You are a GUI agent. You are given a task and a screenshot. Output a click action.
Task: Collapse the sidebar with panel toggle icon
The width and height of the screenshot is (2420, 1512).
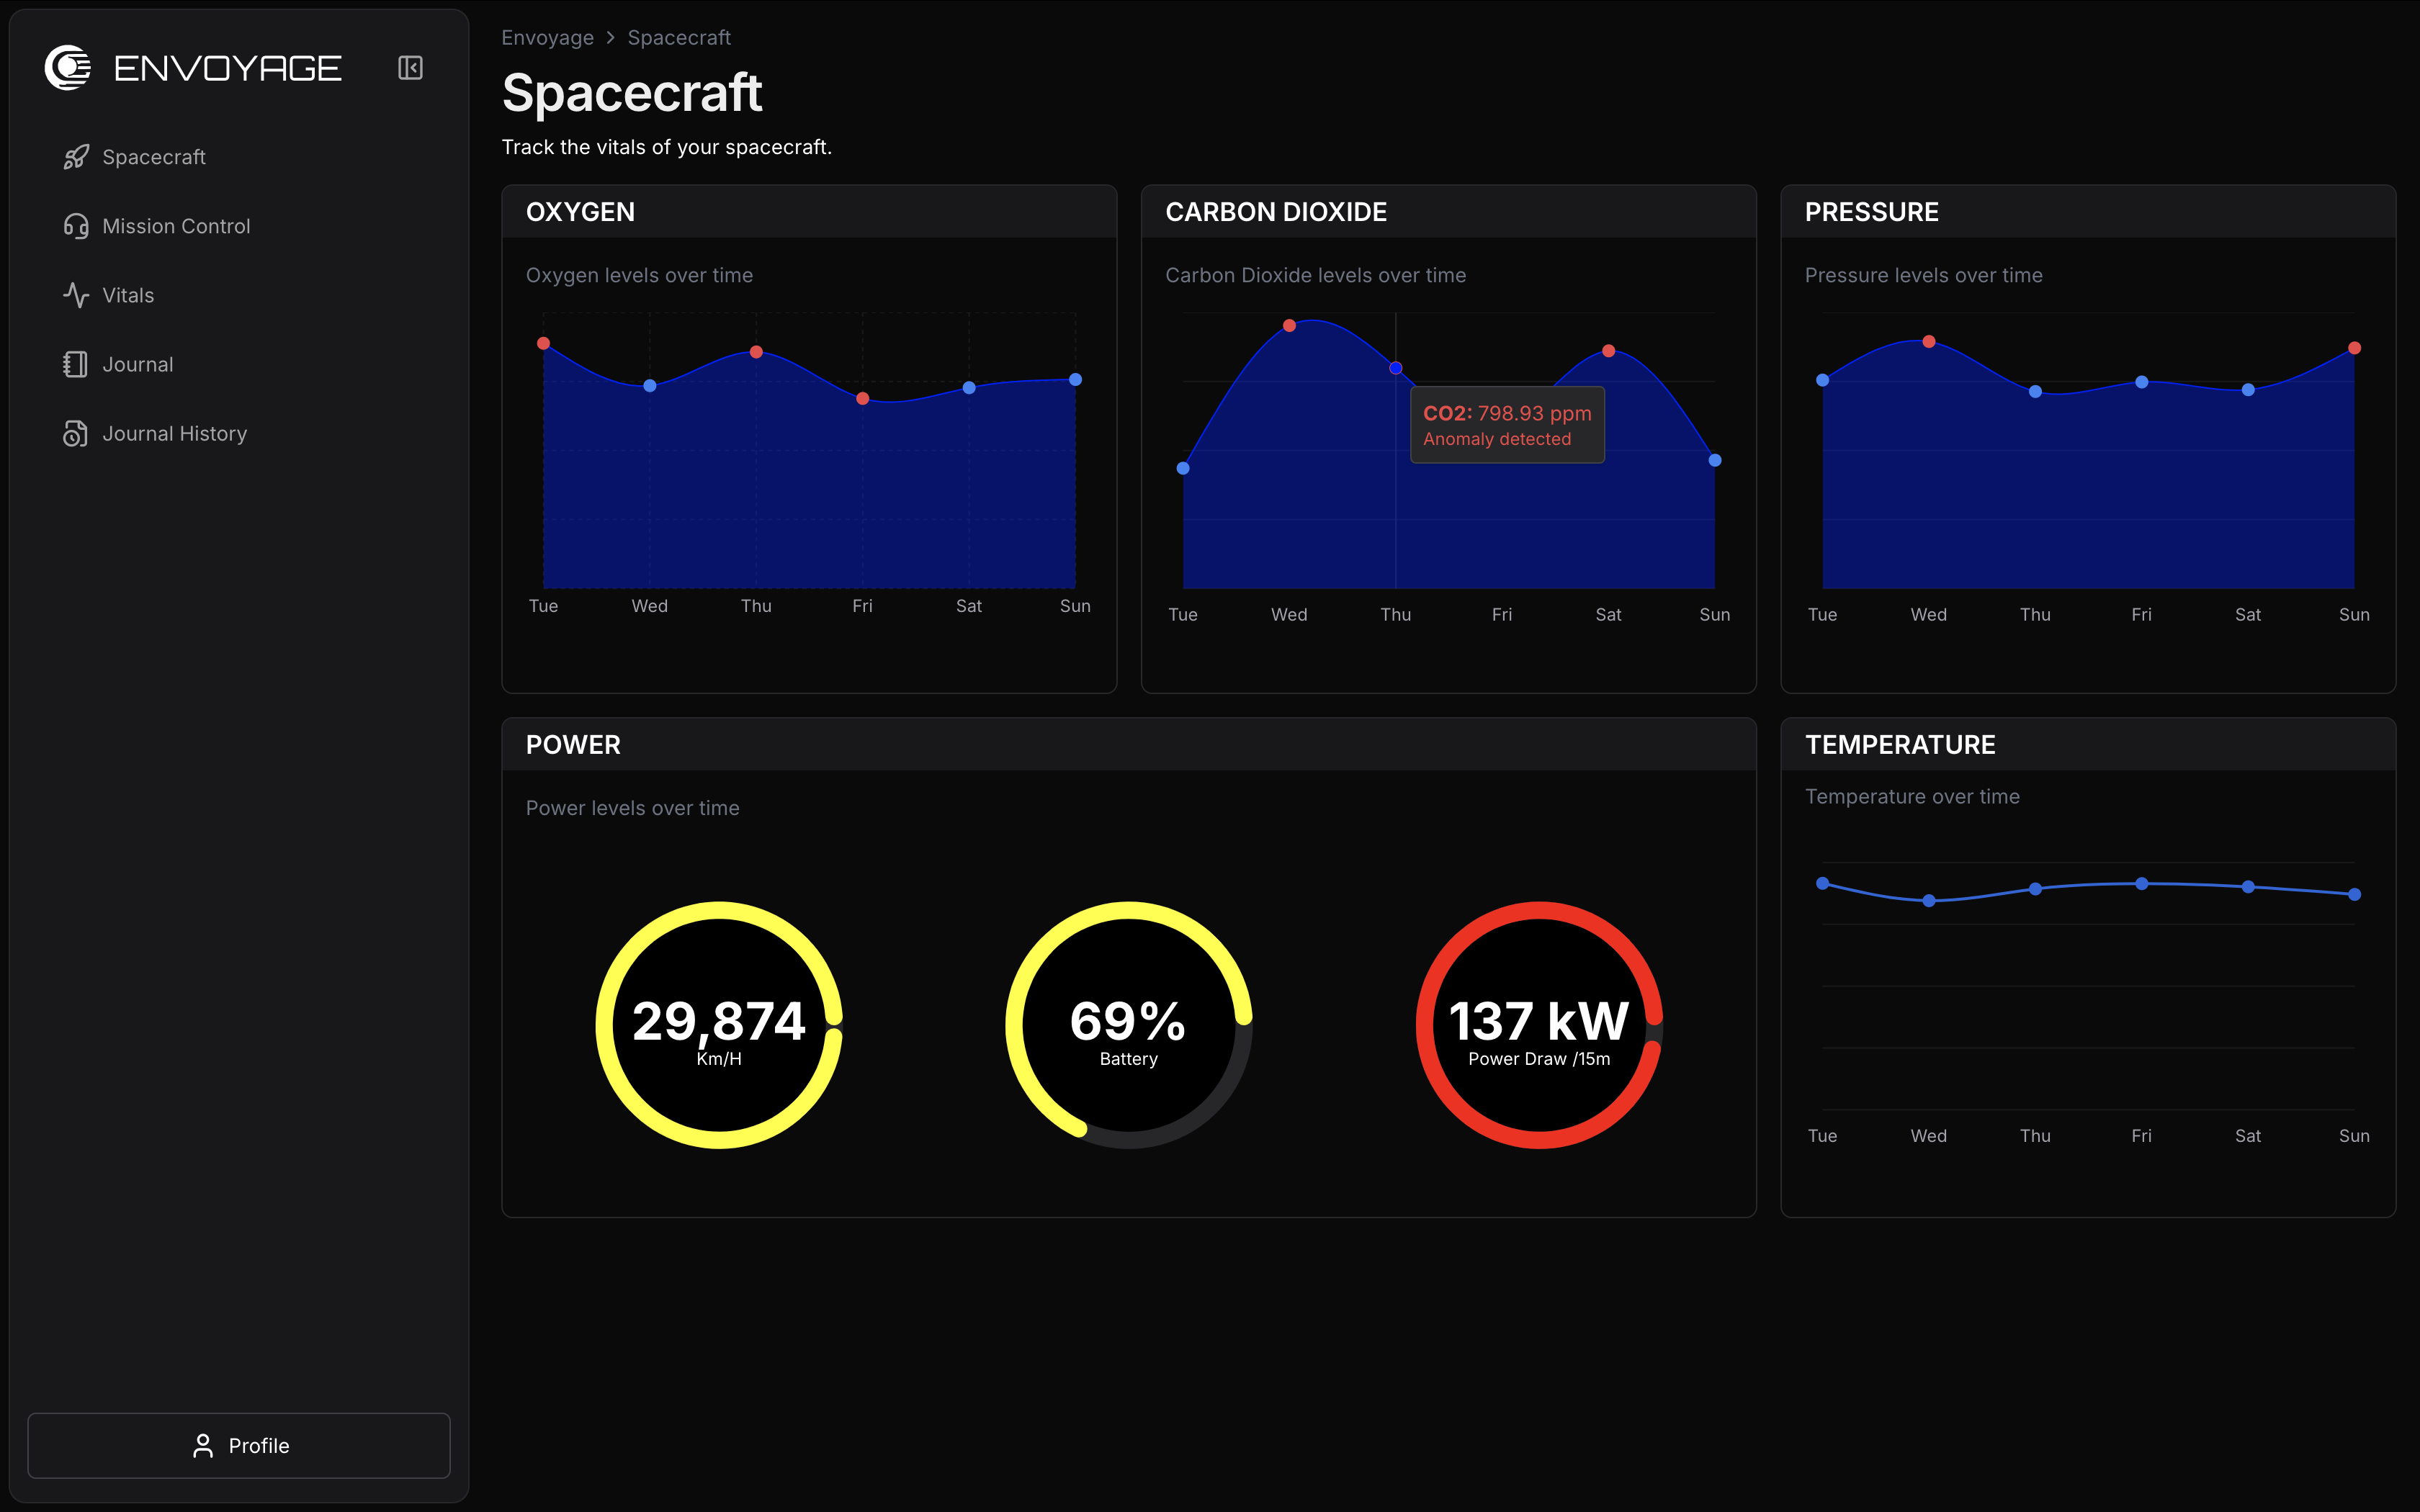click(410, 67)
